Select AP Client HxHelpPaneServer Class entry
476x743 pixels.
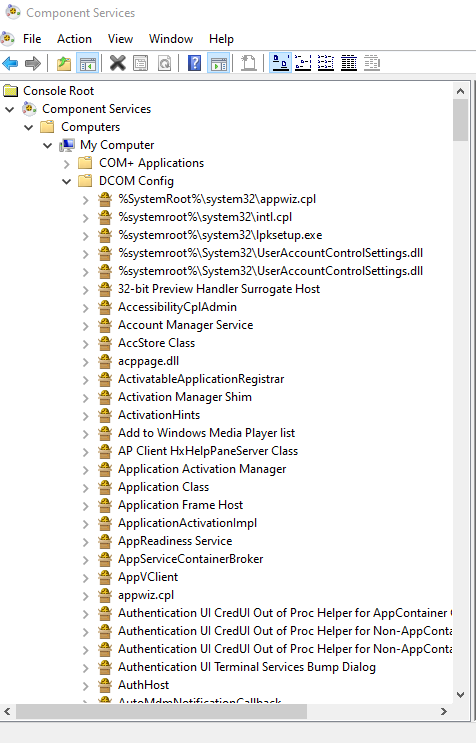pos(208,451)
